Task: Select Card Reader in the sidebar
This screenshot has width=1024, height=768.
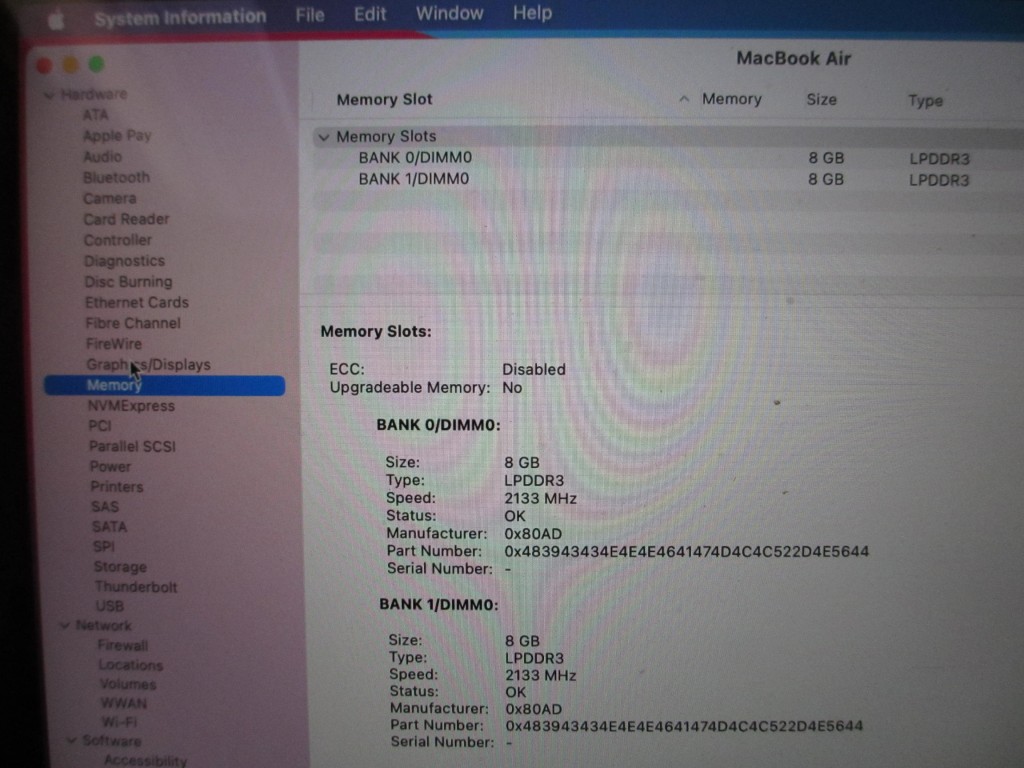Action: tap(126, 219)
